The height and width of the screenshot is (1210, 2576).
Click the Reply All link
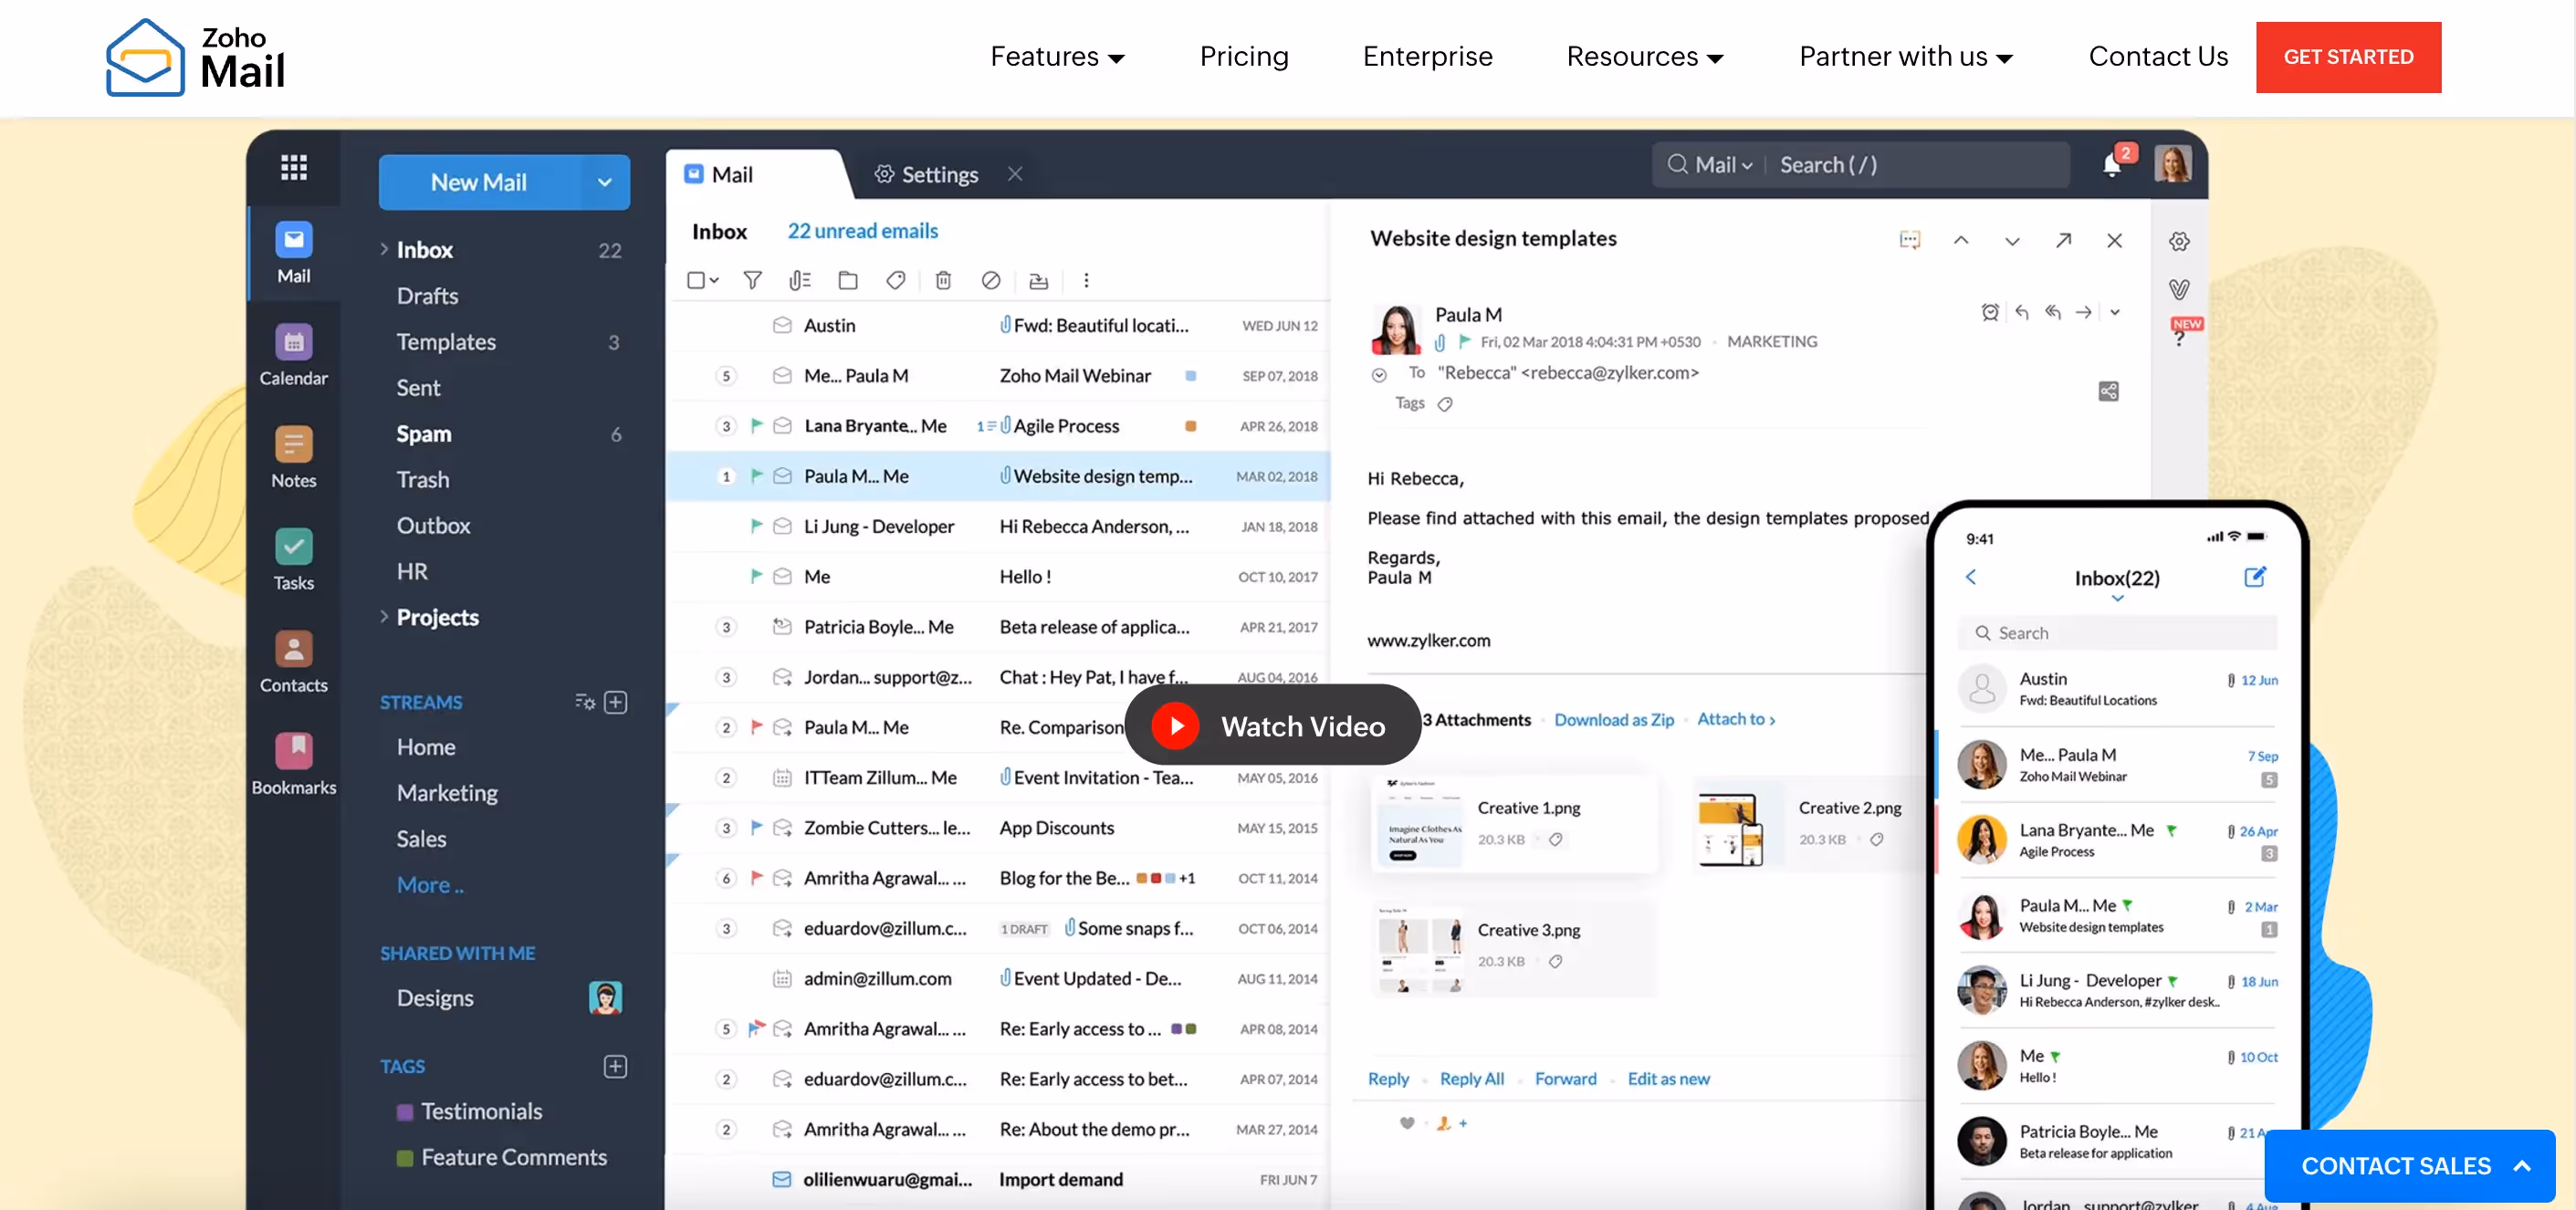coord(1471,1079)
